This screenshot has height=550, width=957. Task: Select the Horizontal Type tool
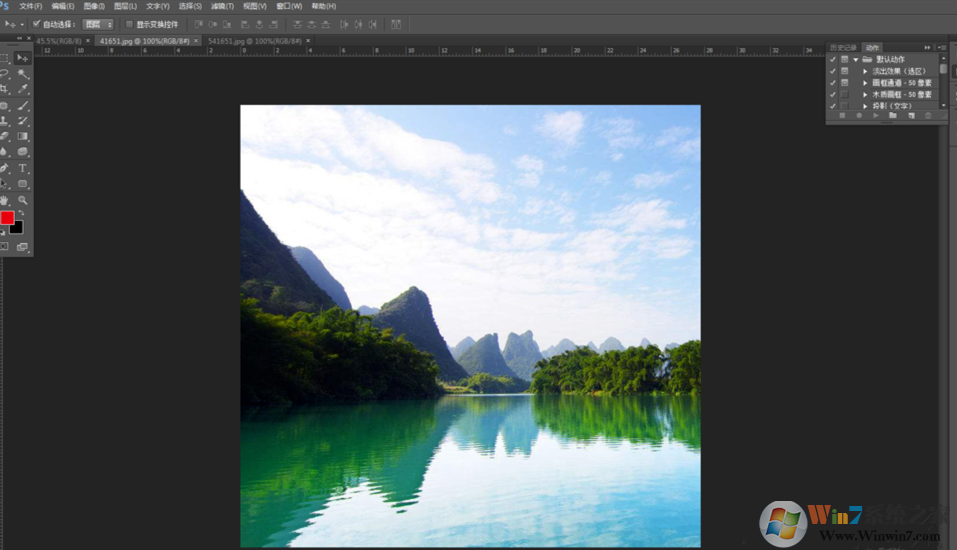click(x=23, y=168)
